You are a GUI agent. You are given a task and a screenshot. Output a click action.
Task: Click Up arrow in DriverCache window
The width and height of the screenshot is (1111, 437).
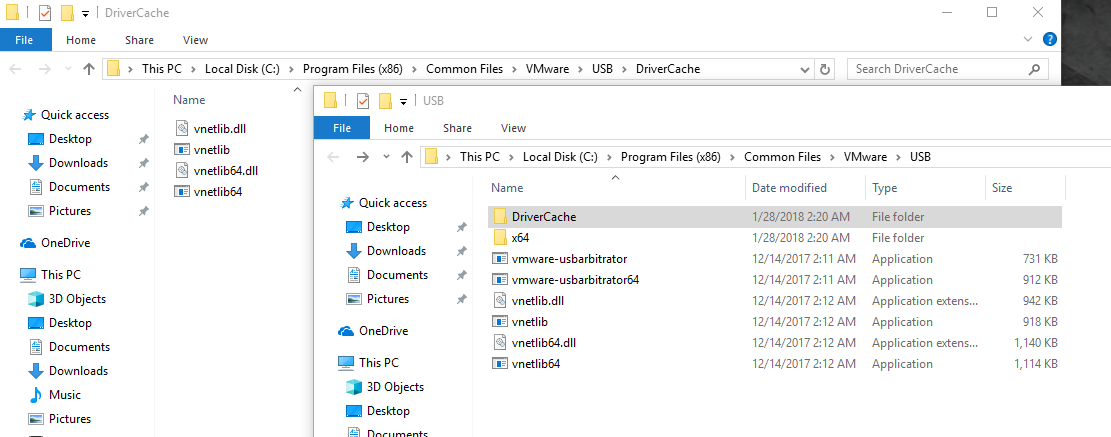[x=89, y=69]
